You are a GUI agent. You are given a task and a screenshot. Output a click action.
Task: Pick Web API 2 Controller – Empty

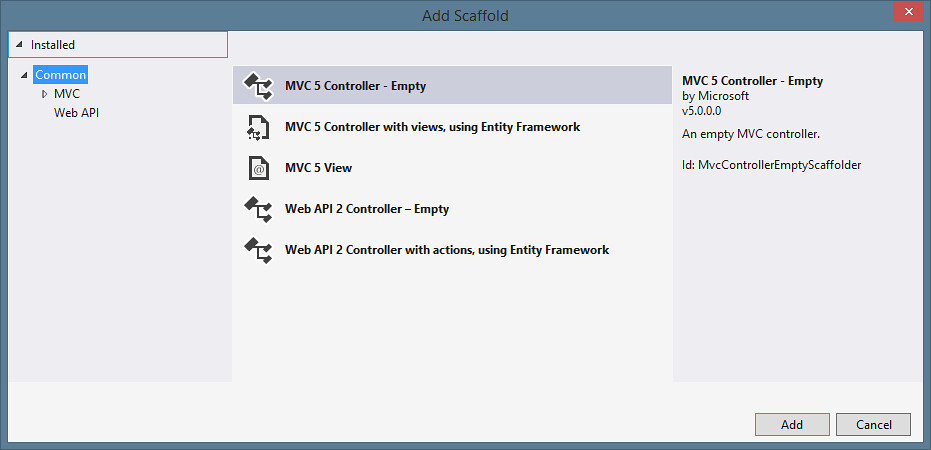367,209
